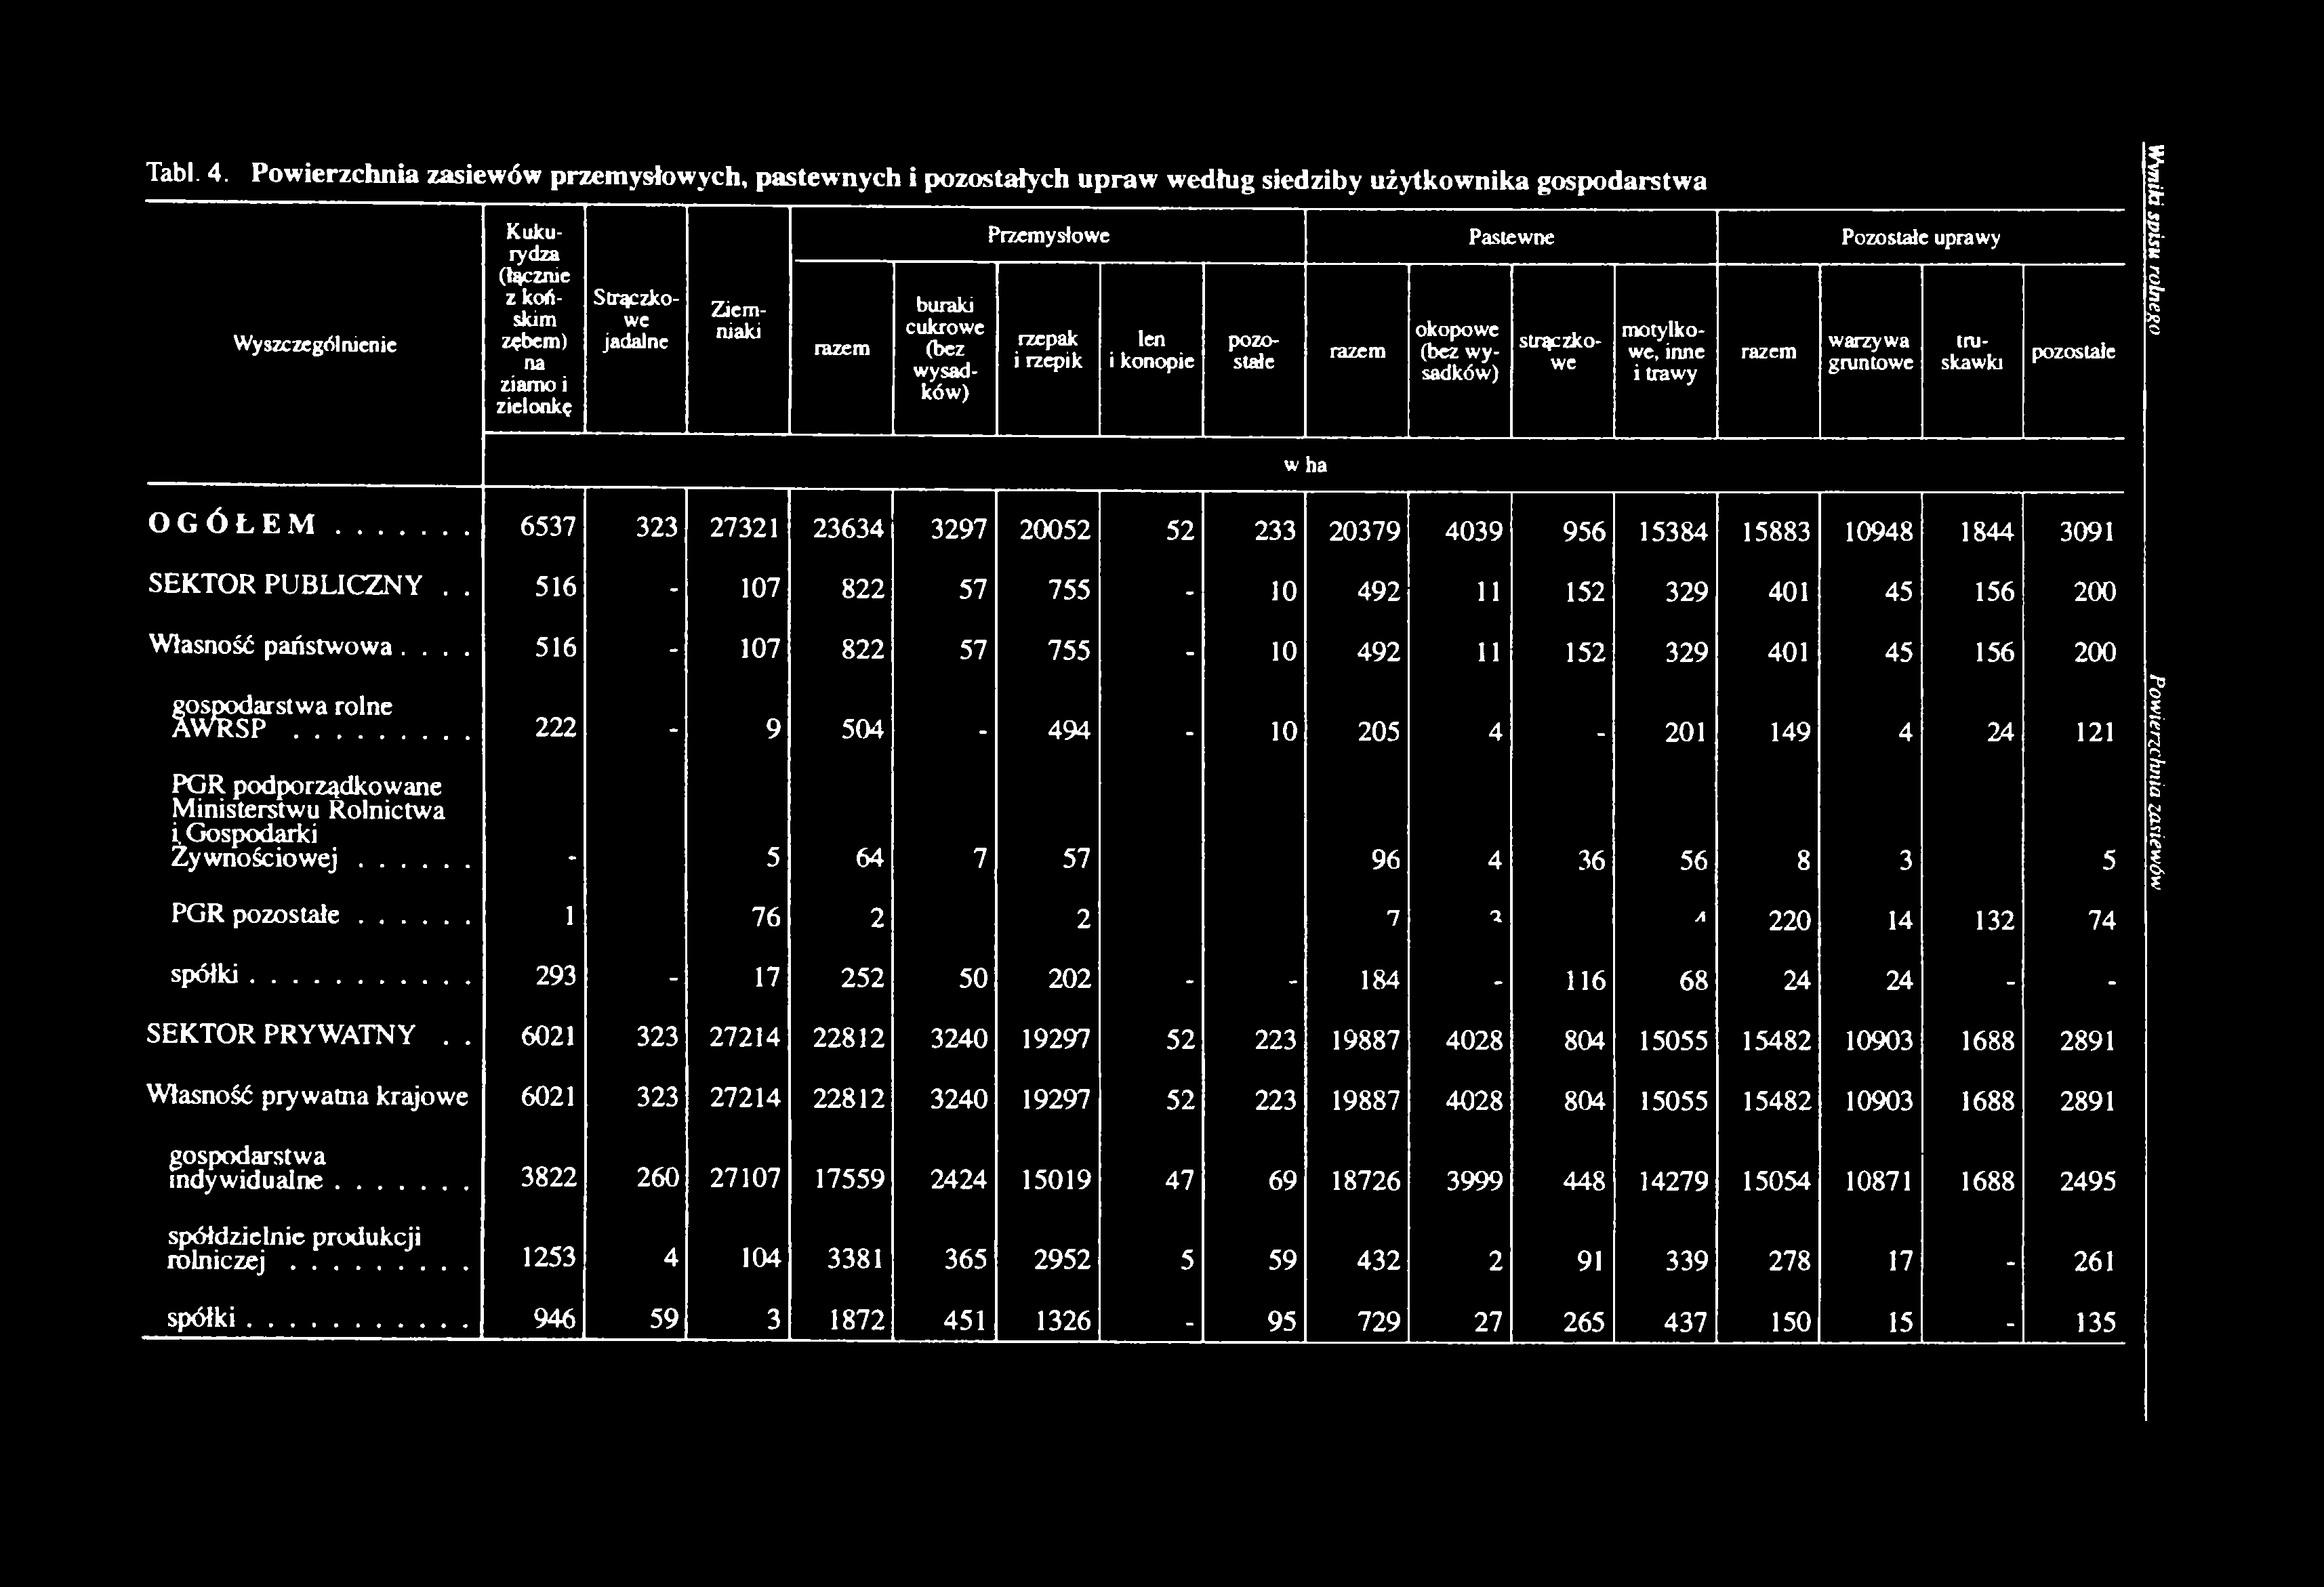Screen dimensions: 2324x1587
Task: Select the value 27107 in gospodarstwa indywidualne row
Action: click(x=745, y=1180)
